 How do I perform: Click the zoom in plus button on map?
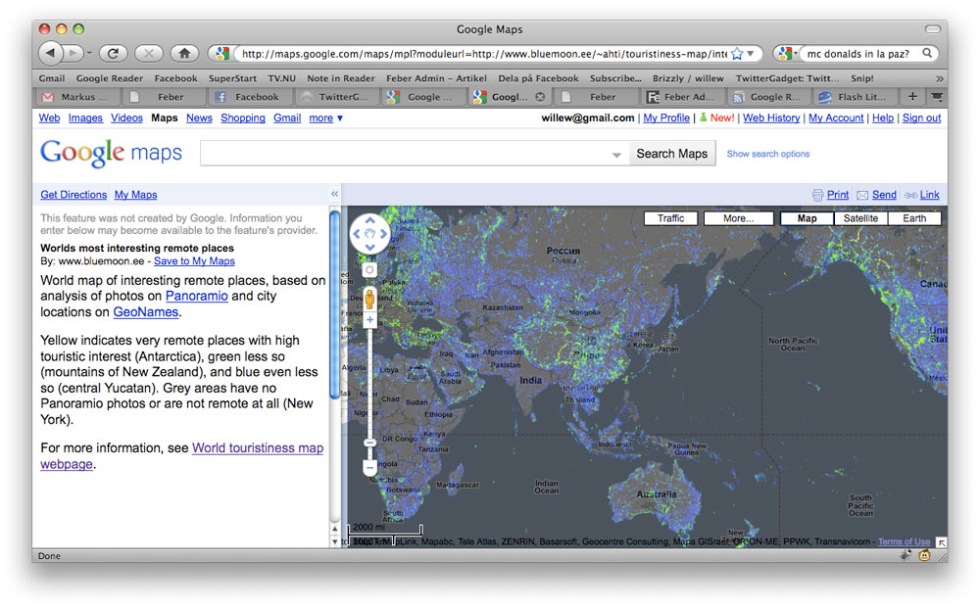369,320
